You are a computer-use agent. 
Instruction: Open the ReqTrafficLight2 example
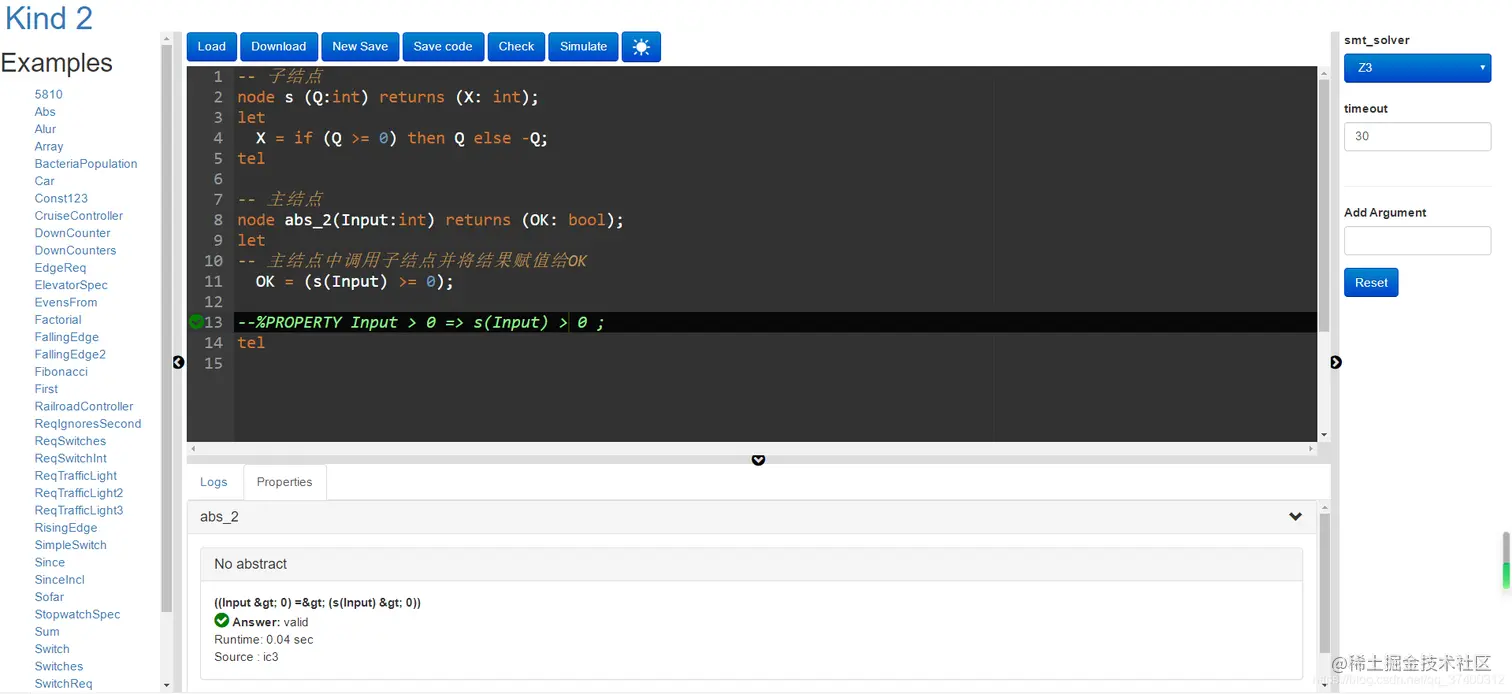tap(79, 493)
